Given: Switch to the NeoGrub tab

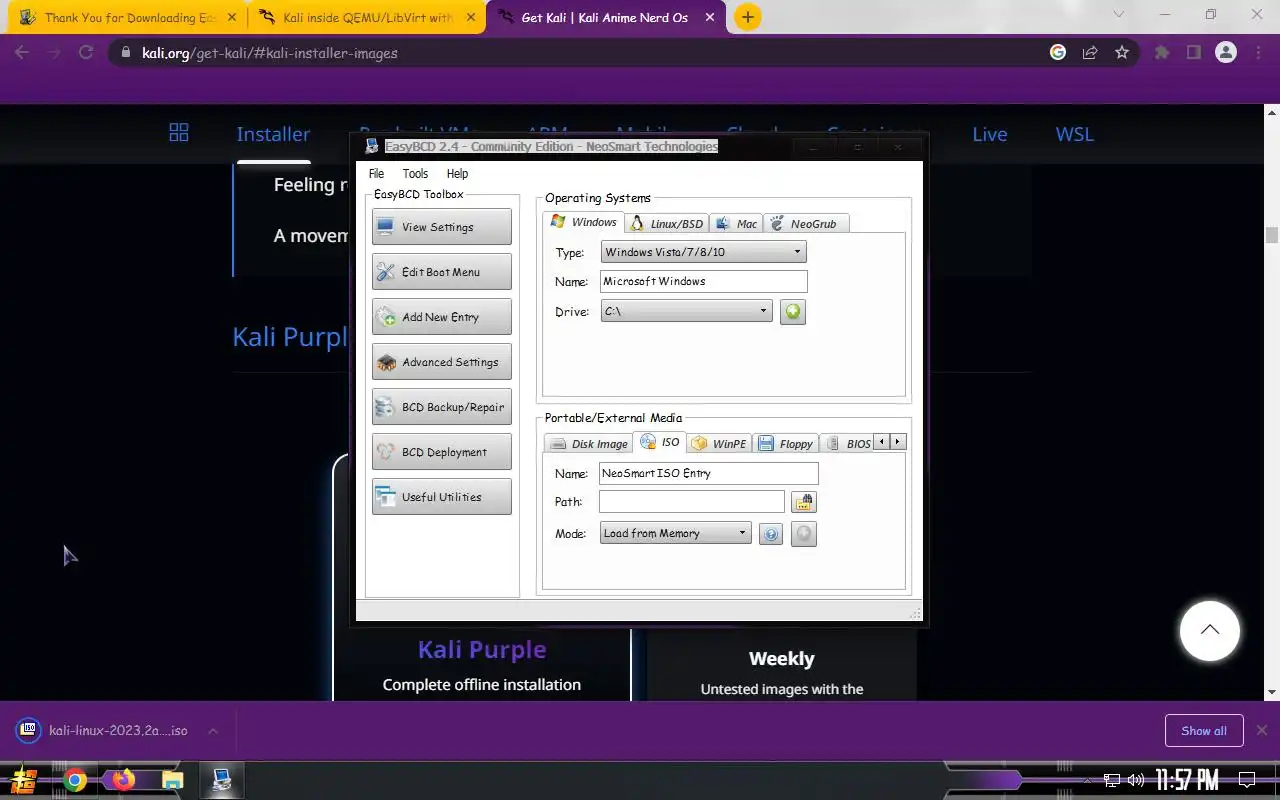Looking at the screenshot, I should click(806, 223).
